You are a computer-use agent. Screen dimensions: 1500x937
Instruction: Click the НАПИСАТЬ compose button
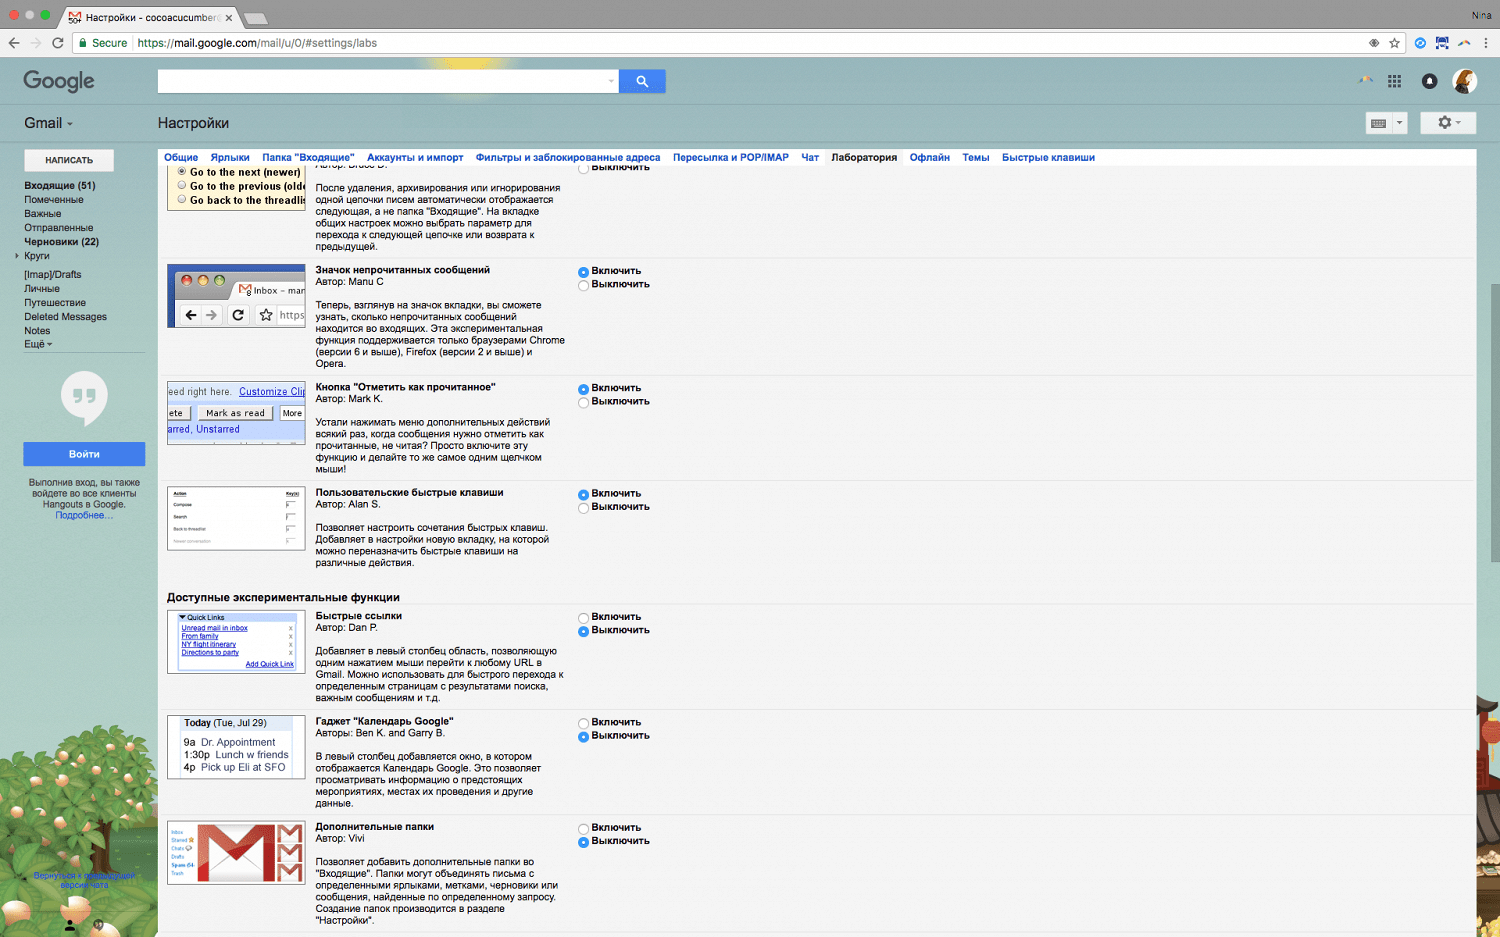(x=69, y=160)
